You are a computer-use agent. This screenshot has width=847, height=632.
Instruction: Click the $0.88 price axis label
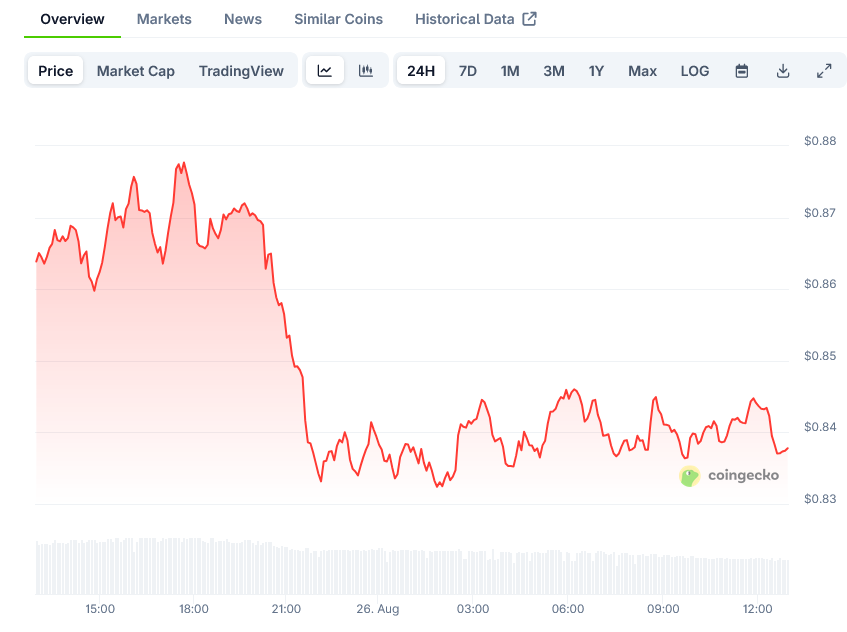(x=820, y=141)
